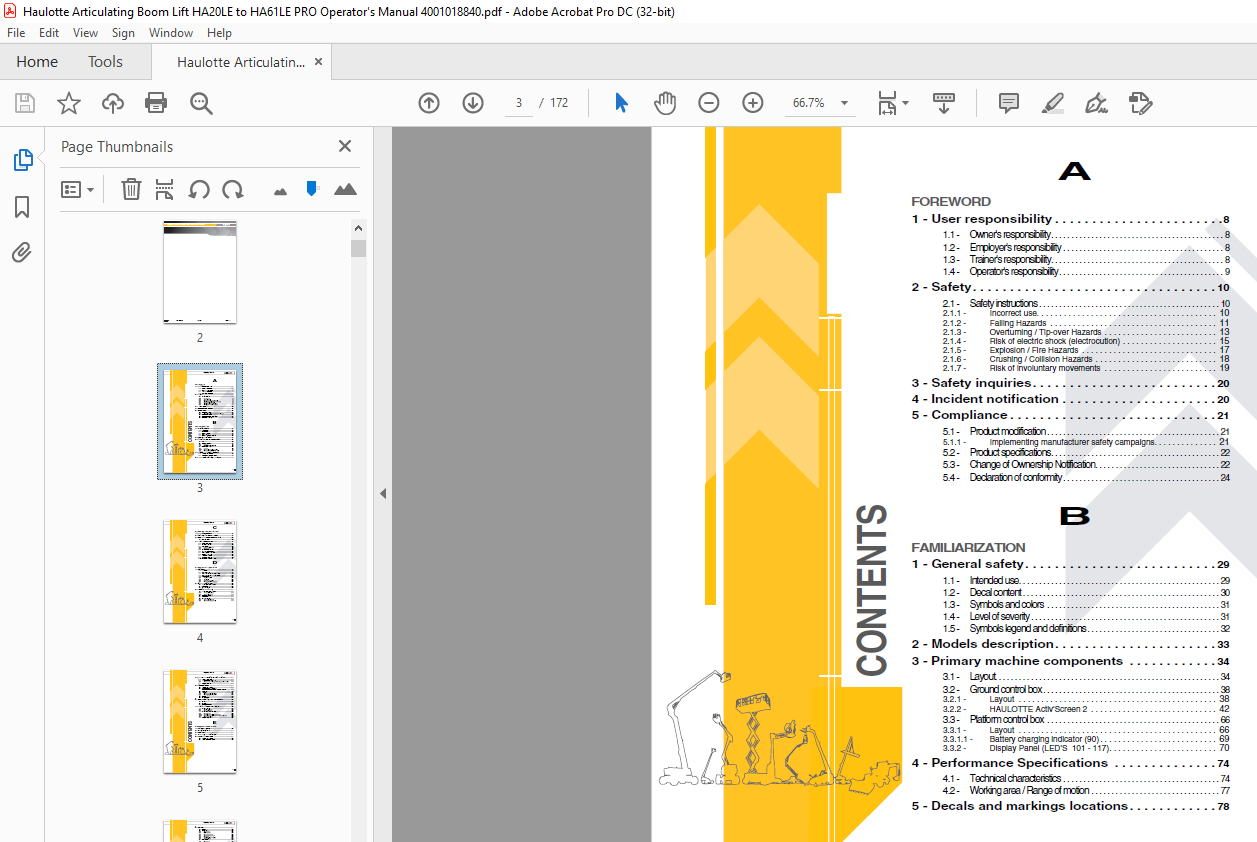Click 'Ground control box' contents line

1086,689
